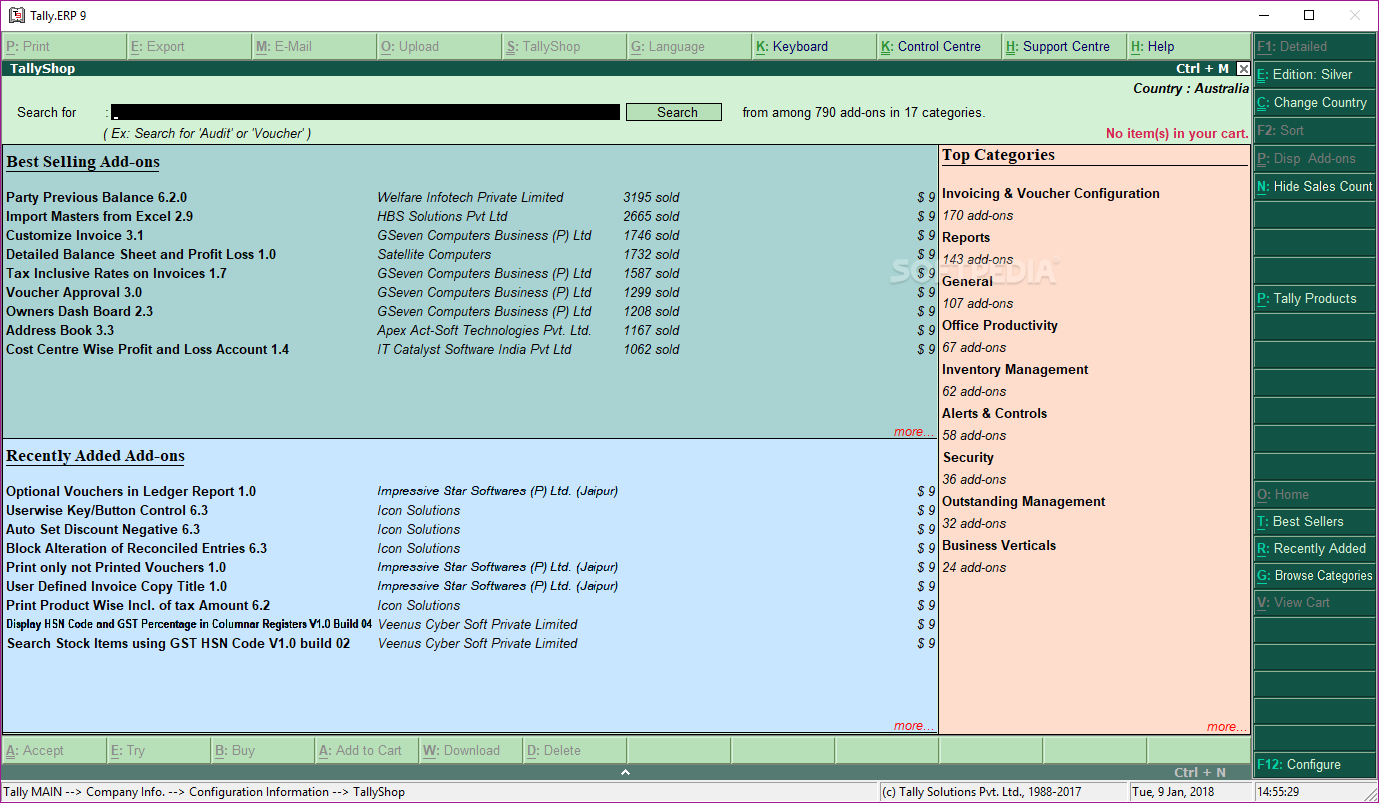The width and height of the screenshot is (1379, 803).
Task: Select Print only not Printed Vouchers 1.0
Action: (116, 567)
